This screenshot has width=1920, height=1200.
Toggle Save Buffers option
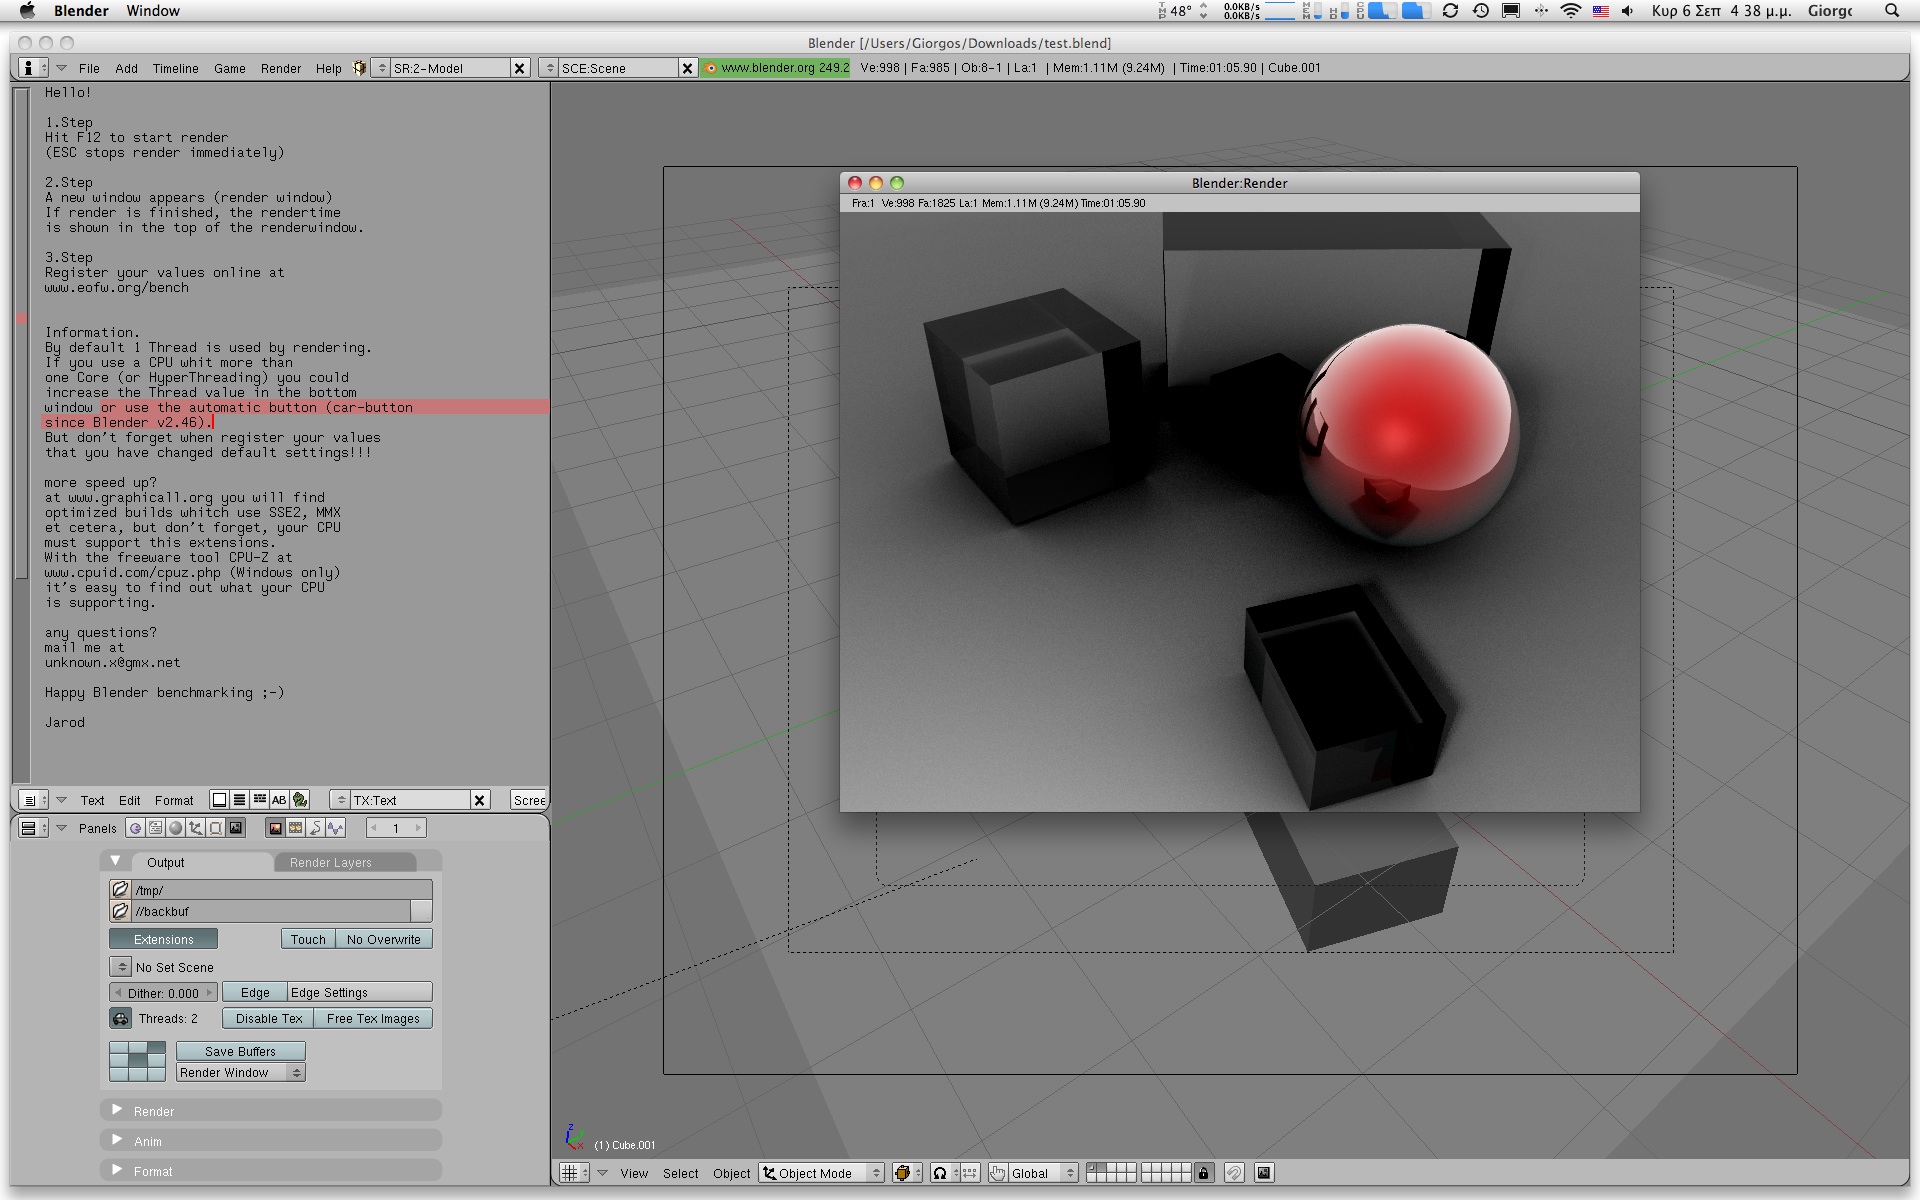(x=241, y=1051)
